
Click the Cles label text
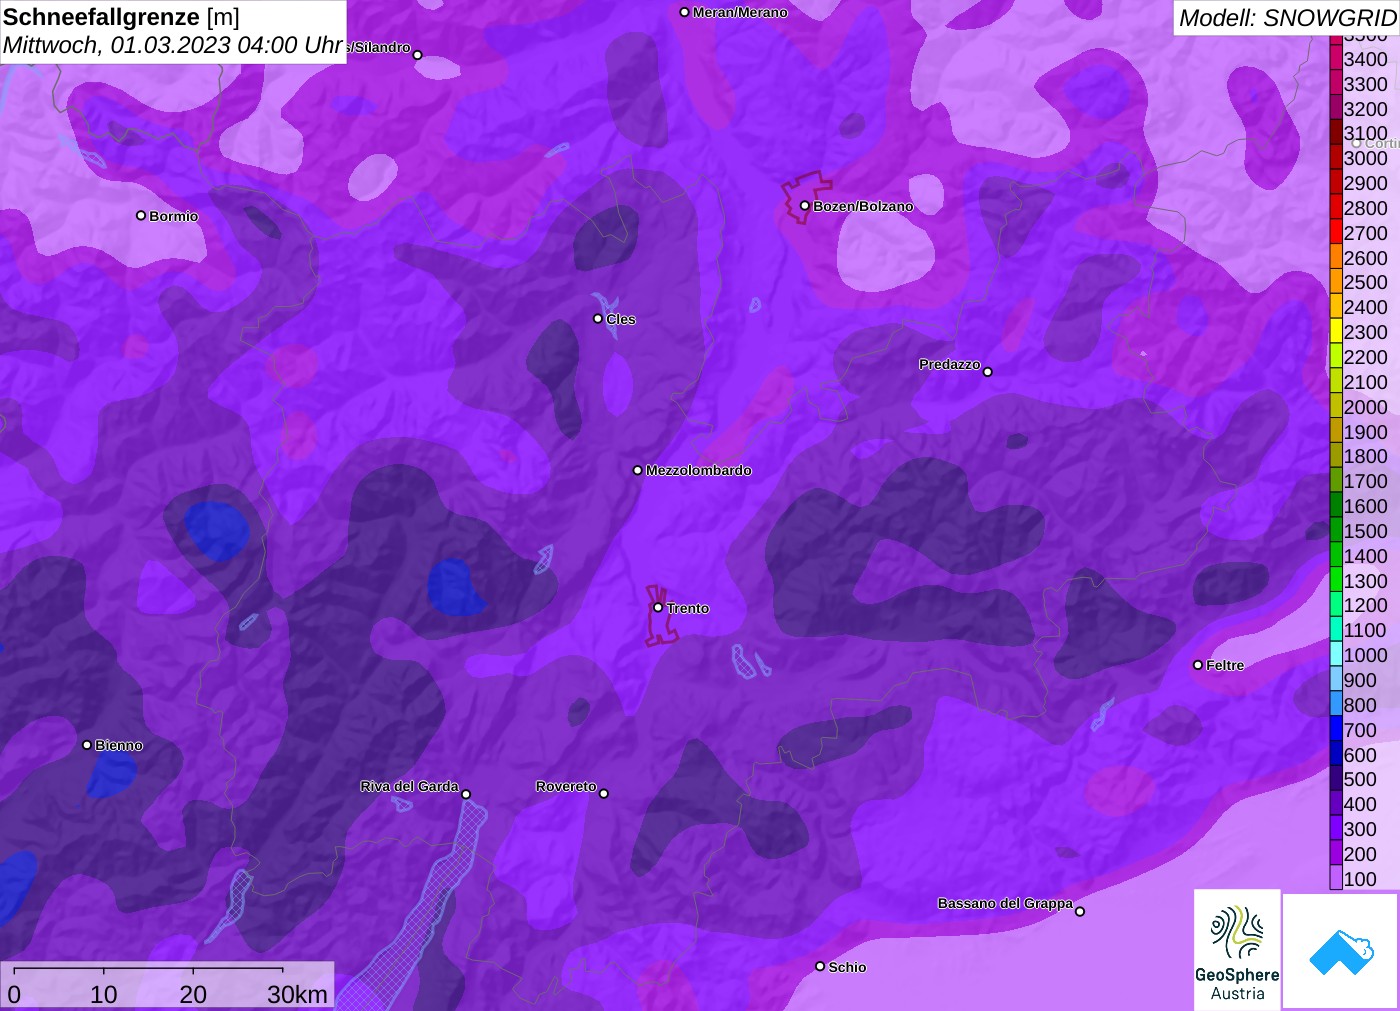pyautogui.click(x=621, y=319)
